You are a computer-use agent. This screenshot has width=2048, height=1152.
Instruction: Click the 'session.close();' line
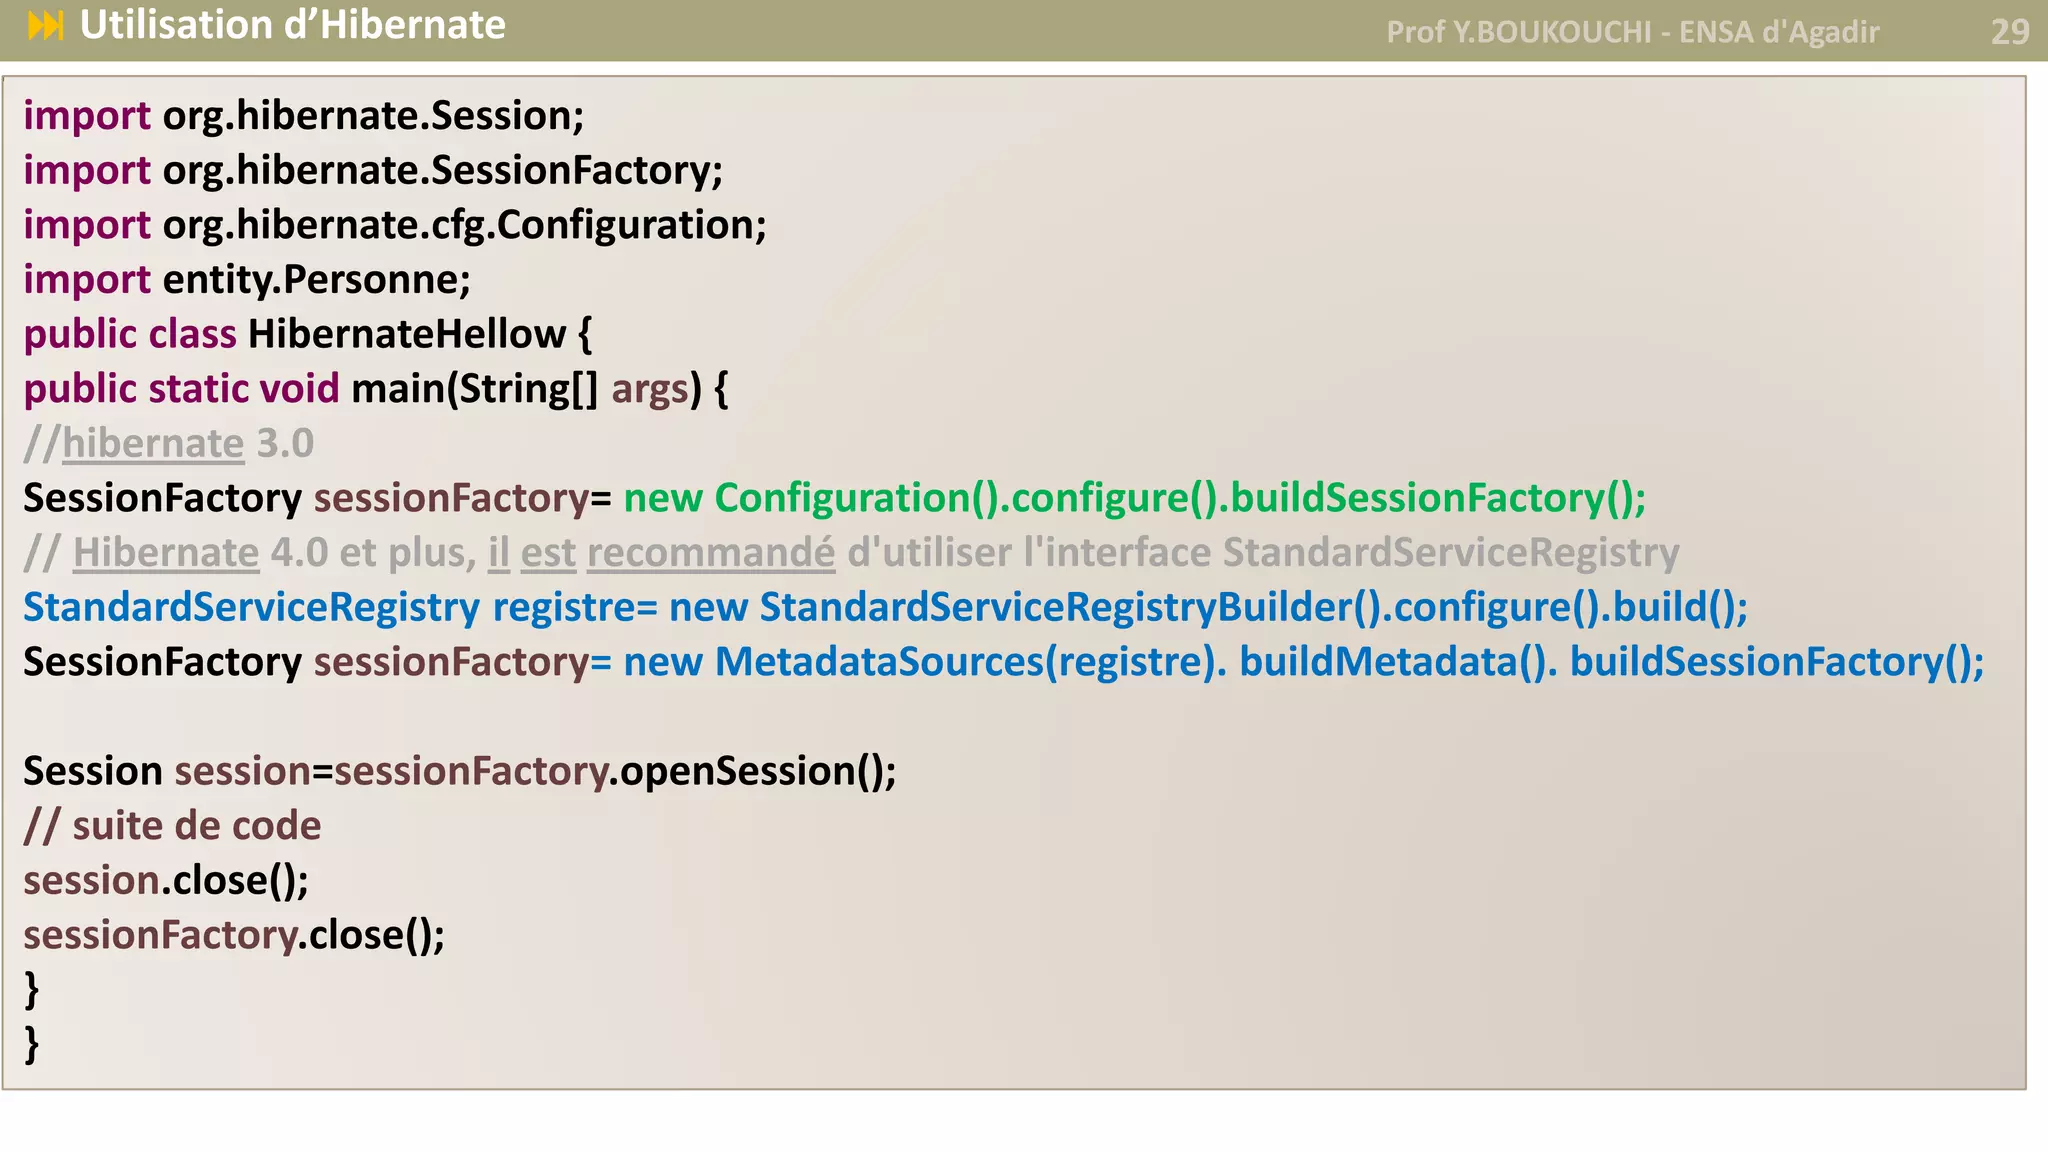pyautogui.click(x=166, y=880)
